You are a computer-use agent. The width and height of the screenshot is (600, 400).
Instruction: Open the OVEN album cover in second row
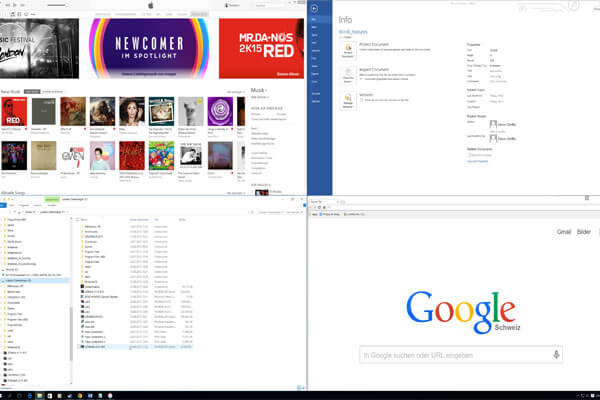(x=73, y=155)
